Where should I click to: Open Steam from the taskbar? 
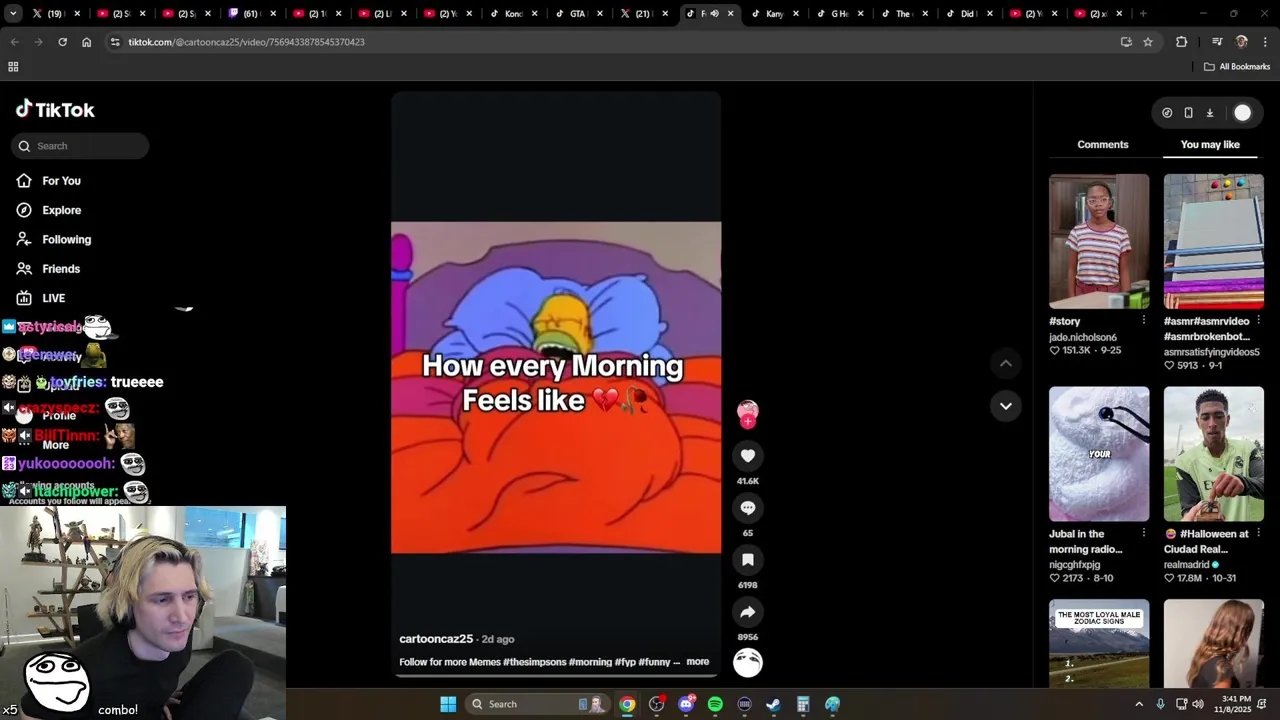coord(773,704)
